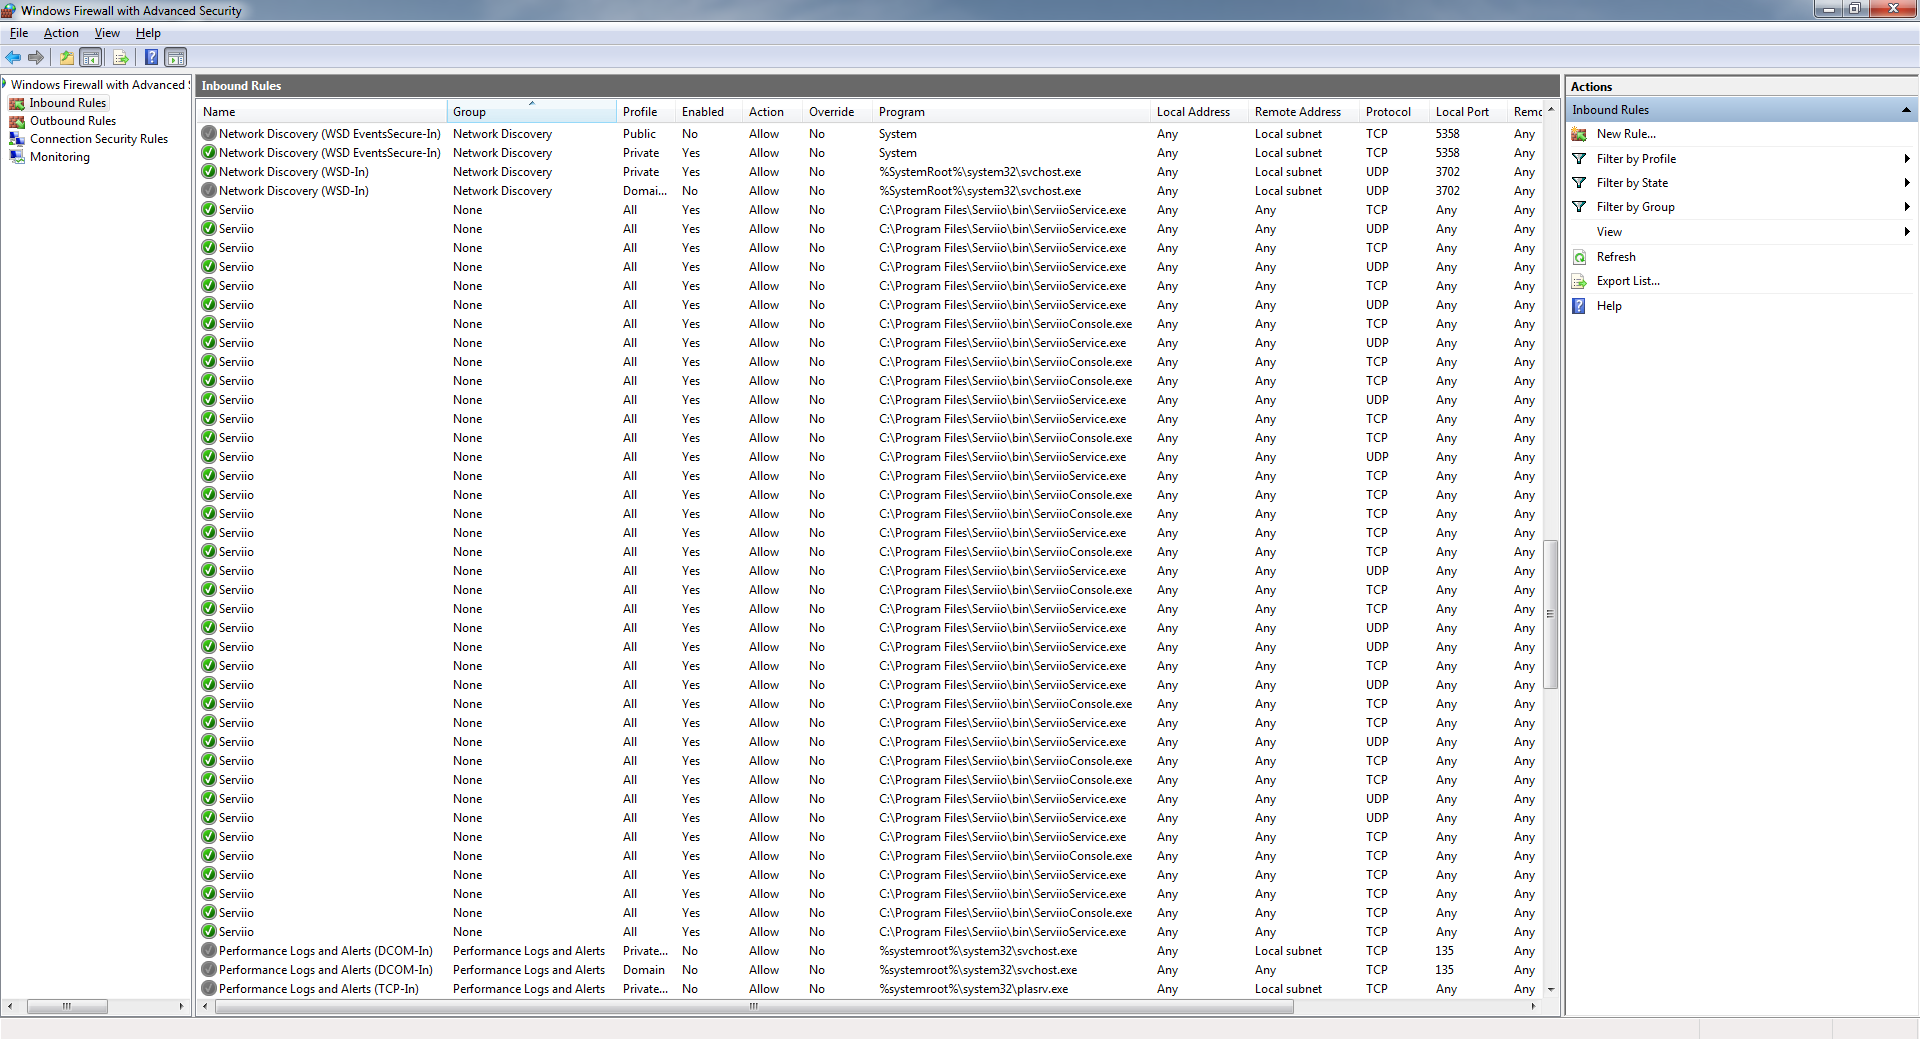Screen dimensions: 1920x1040
Task: Sort by the Name column header
Action: (x=321, y=112)
